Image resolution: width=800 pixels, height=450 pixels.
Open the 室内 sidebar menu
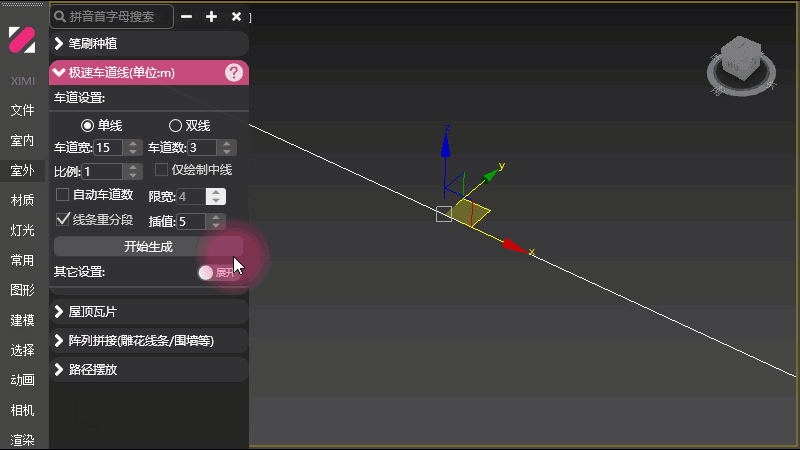point(22,140)
